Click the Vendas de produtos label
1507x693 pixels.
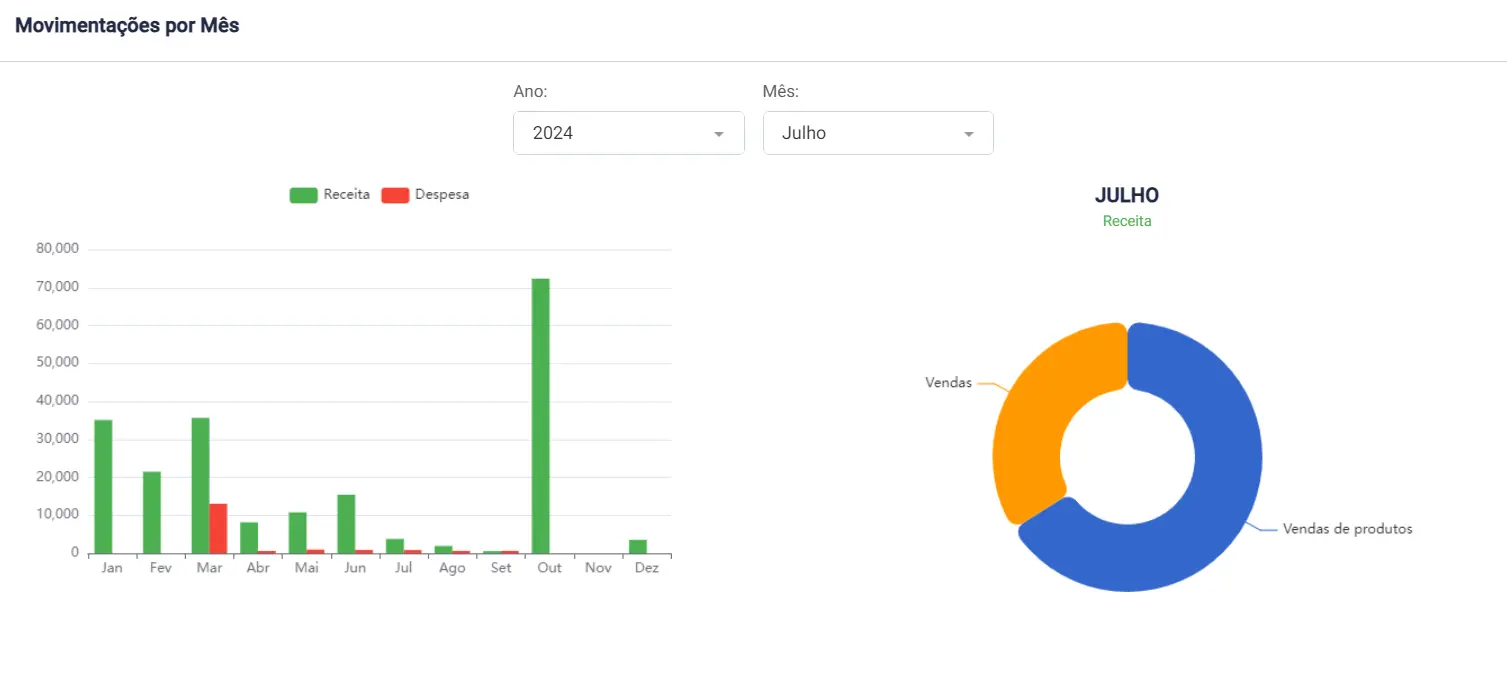(x=1348, y=529)
